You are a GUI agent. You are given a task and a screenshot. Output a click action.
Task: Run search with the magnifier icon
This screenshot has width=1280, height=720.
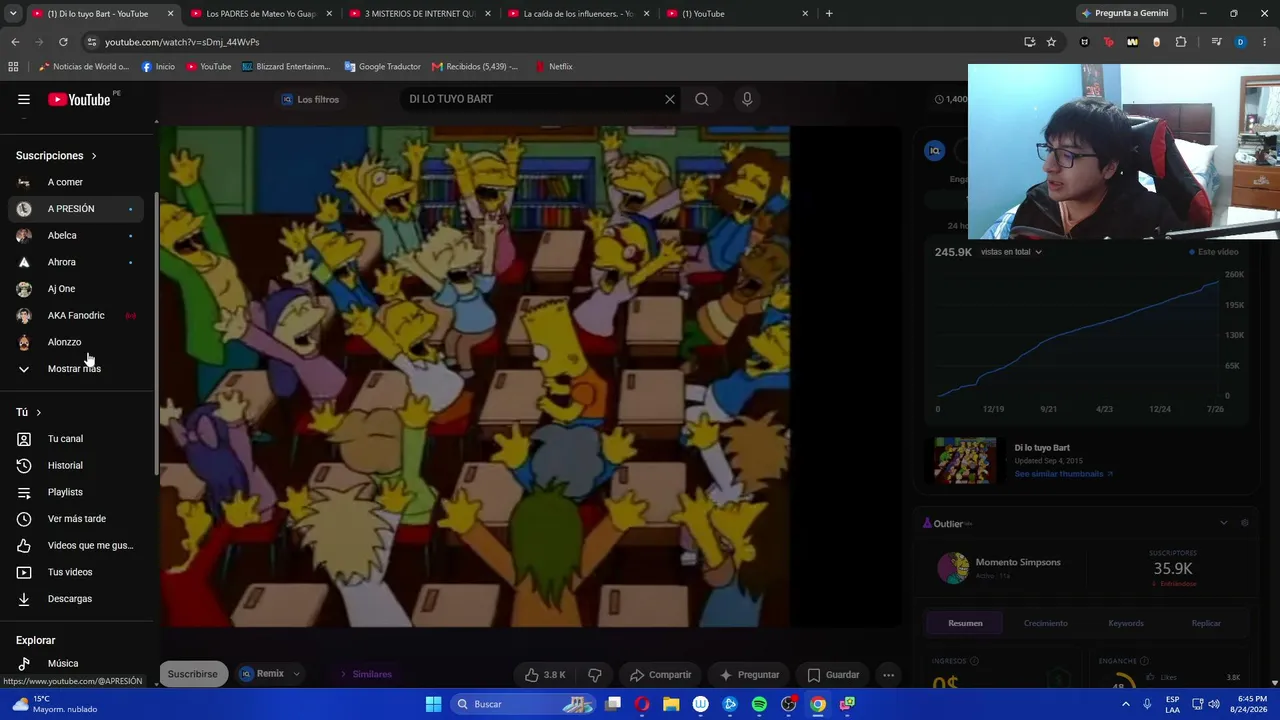(x=702, y=99)
